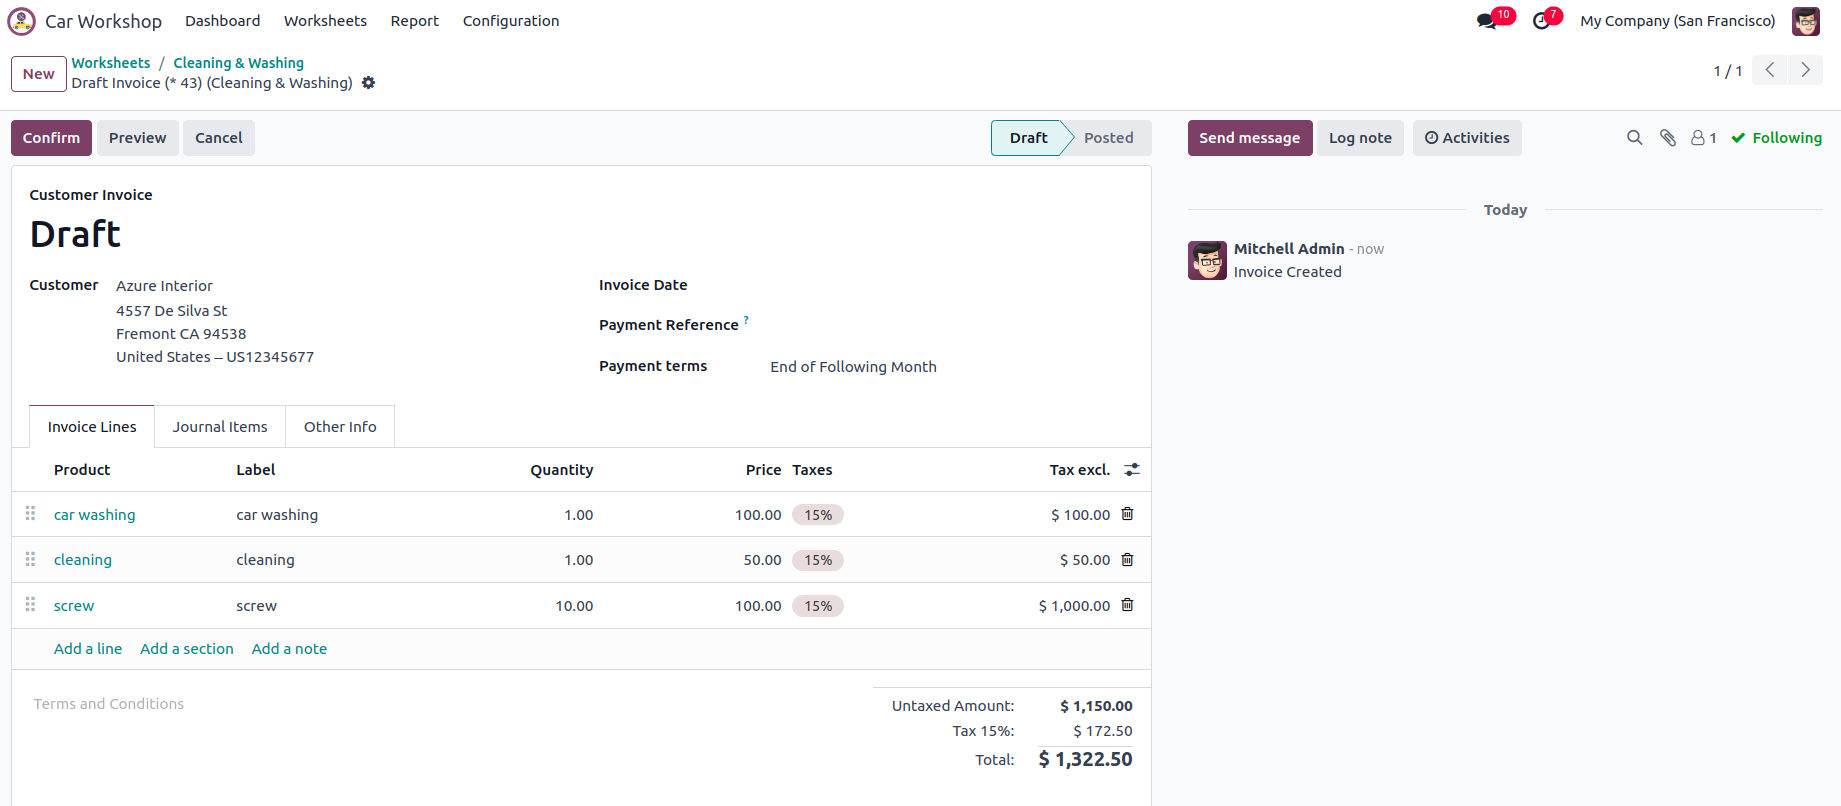The image size is (1841, 806).
Task: Delete the car washing invoice line
Action: click(x=1127, y=514)
